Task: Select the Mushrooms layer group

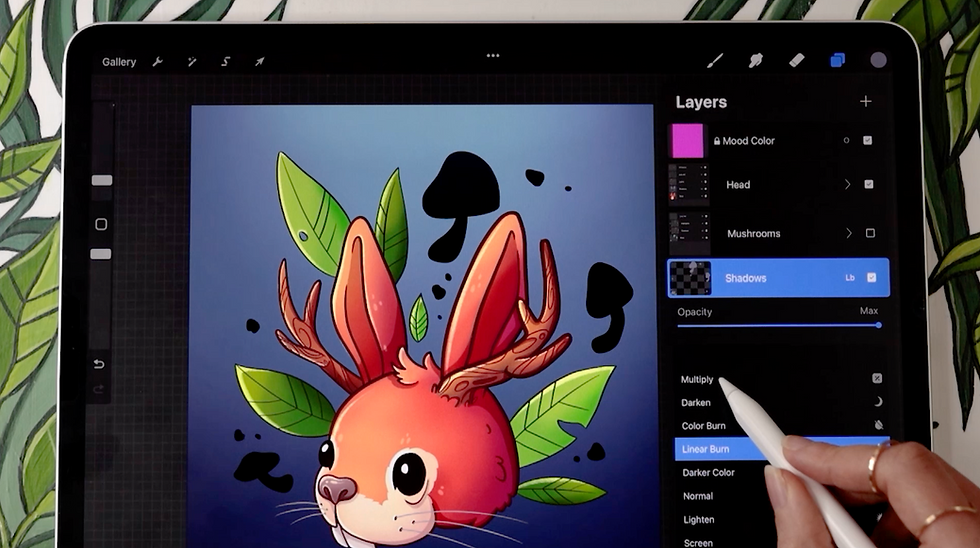Action: (778, 233)
